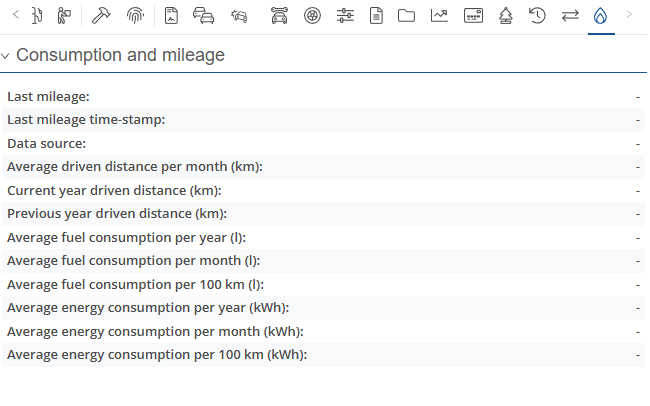This screenshot has height=406, width=650.
Task: Collapse the Consumption and mileage section
Action: coord(7,56)
